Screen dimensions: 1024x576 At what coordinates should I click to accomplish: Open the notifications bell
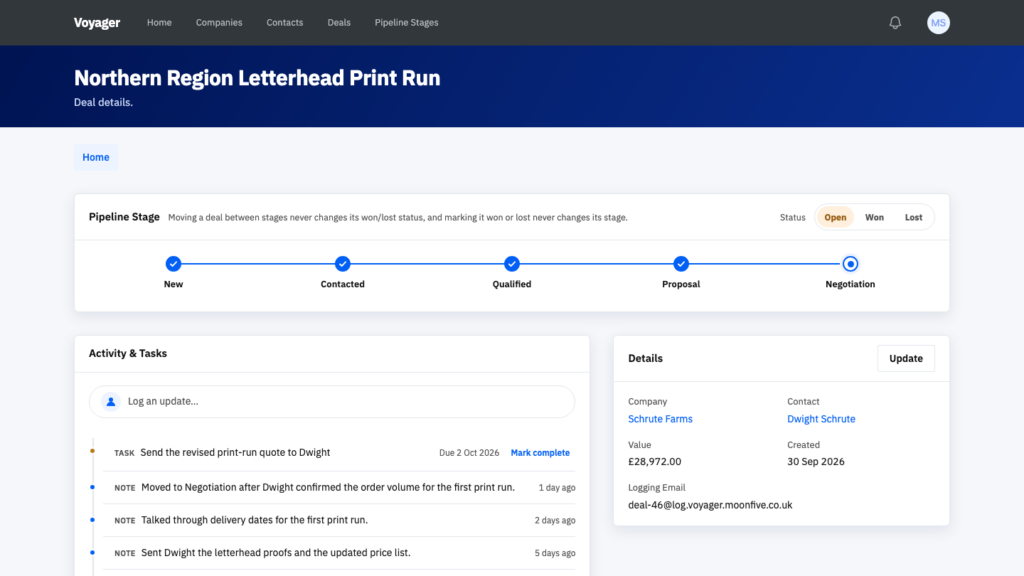[895, 23]
